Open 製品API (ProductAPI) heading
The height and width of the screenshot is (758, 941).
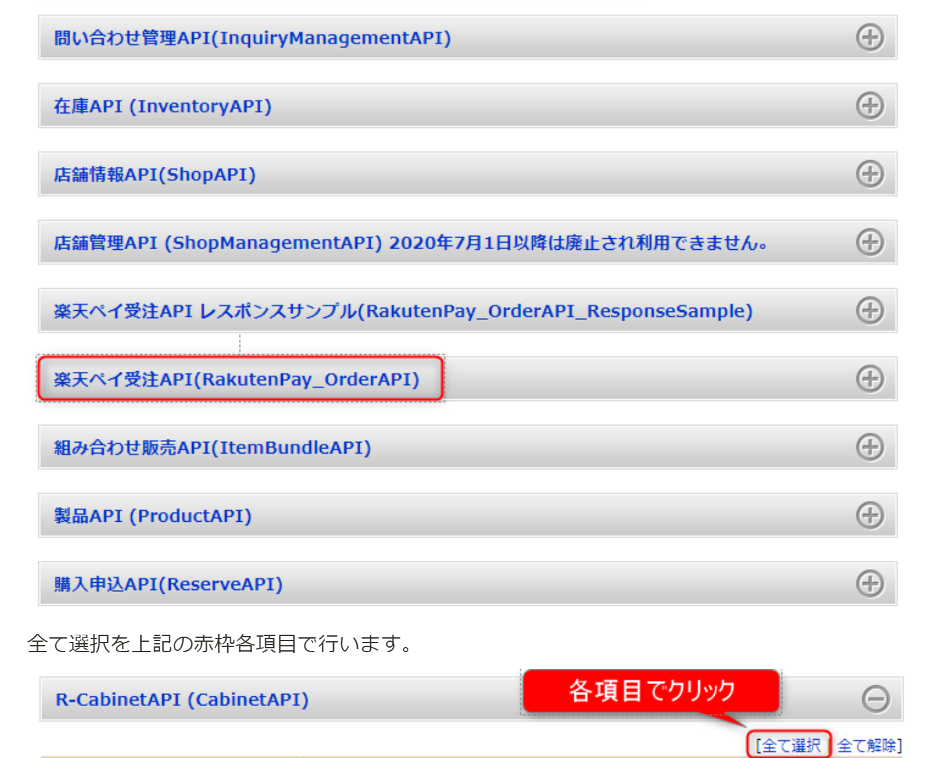click(152, 516)
